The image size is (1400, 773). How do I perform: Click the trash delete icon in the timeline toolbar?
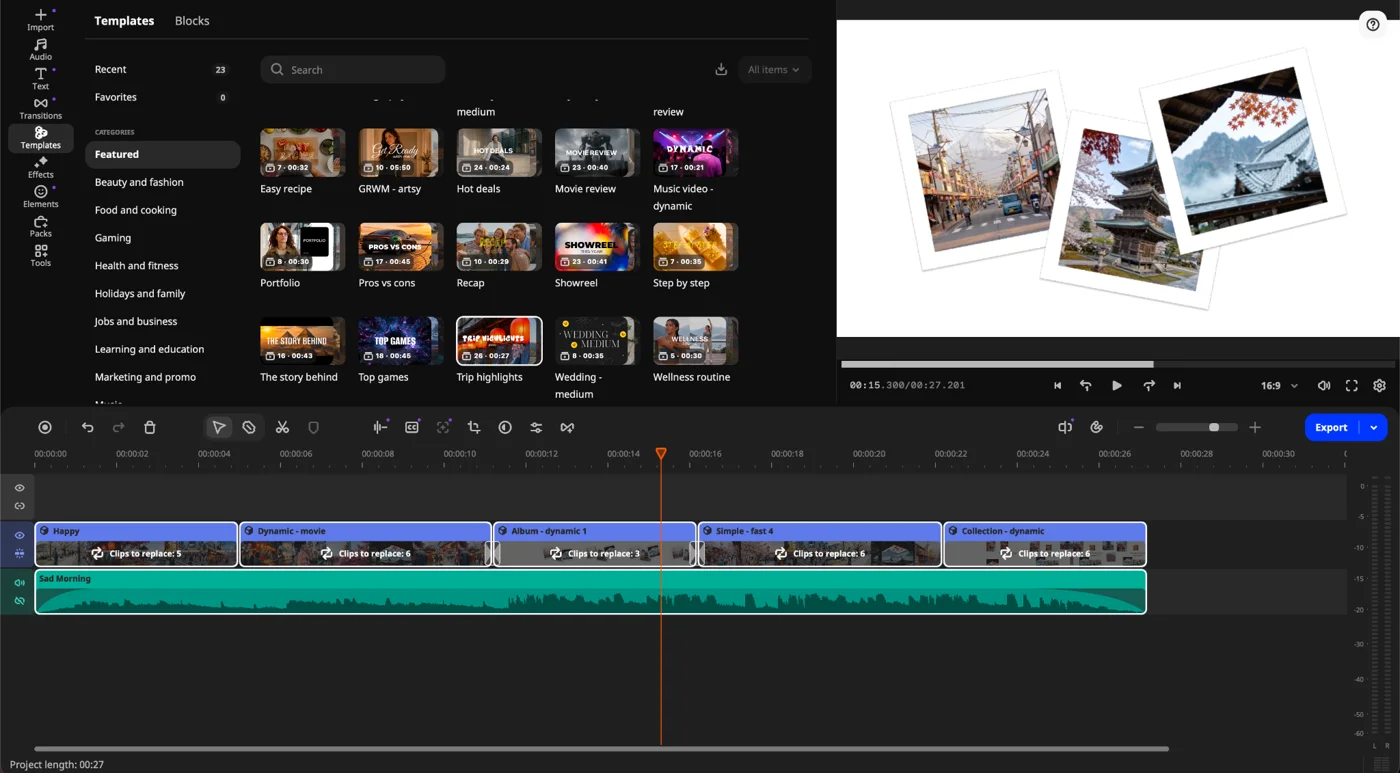coord(150,428)
